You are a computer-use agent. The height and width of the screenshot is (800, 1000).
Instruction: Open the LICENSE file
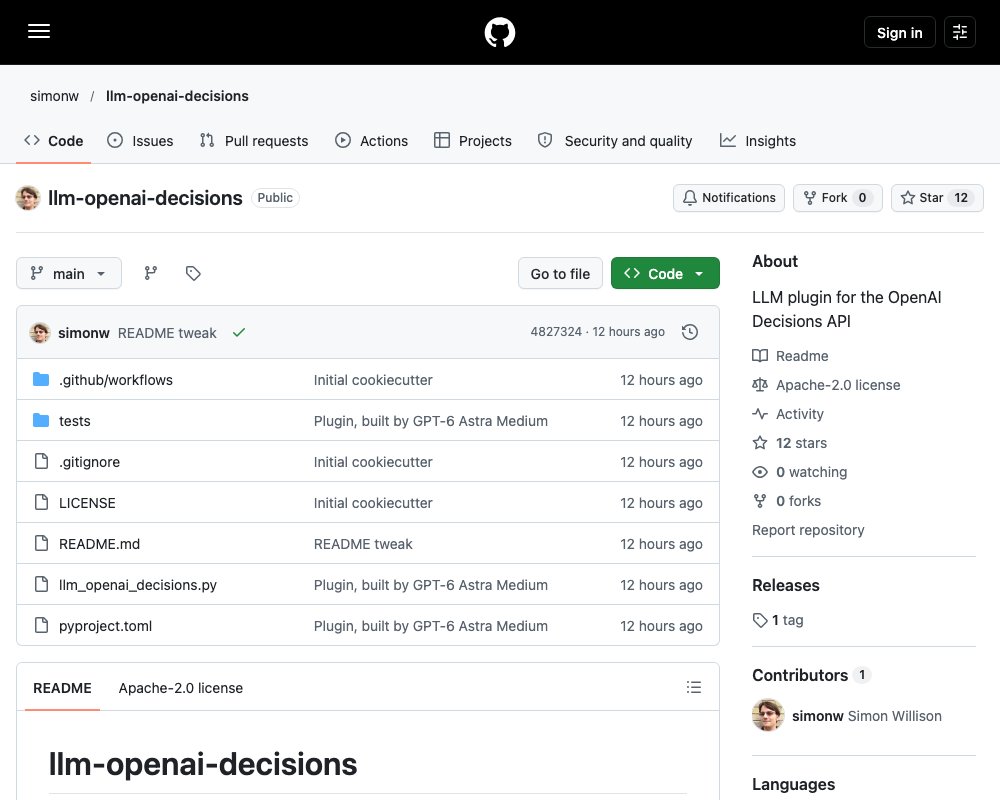point(87,503)
